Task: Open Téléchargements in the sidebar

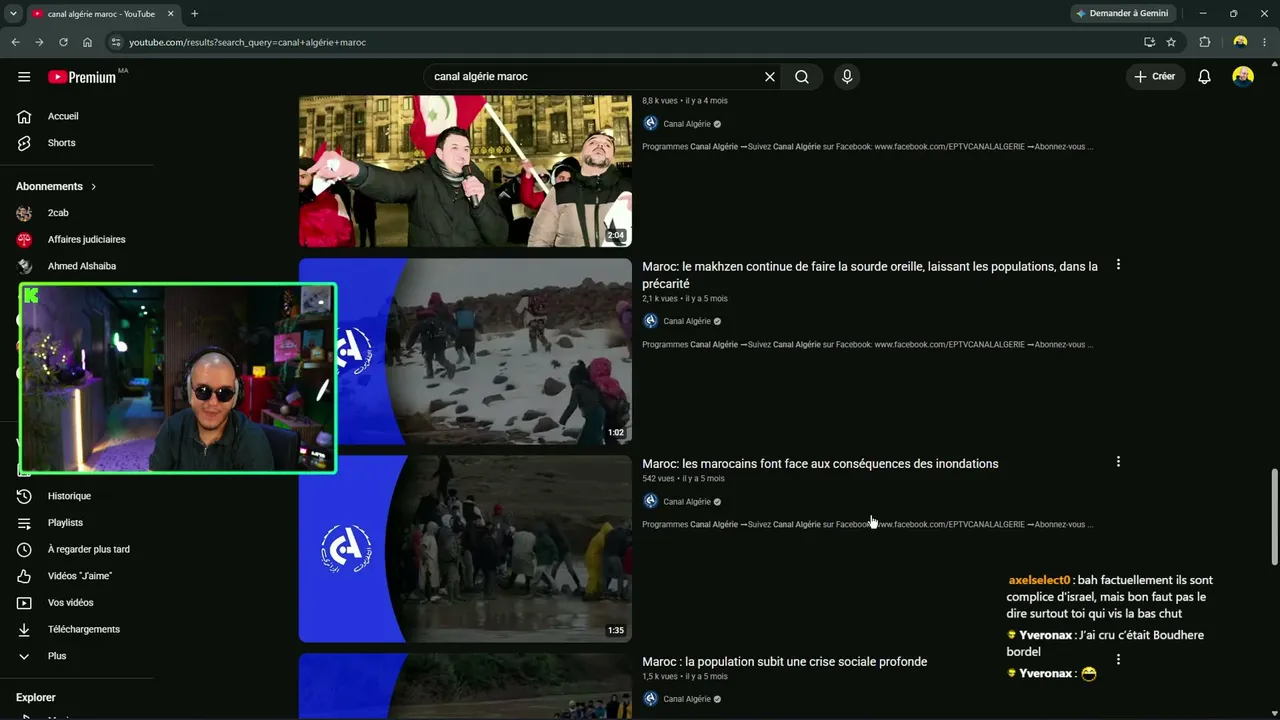Action: tap(83, 629)
